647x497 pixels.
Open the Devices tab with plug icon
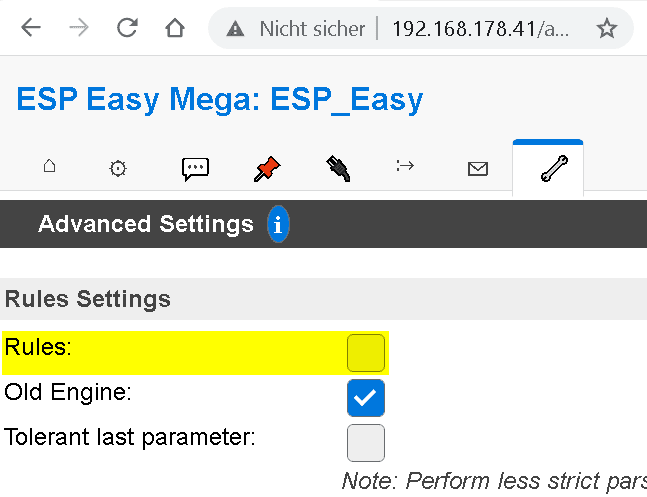click(x=338, y=169)
